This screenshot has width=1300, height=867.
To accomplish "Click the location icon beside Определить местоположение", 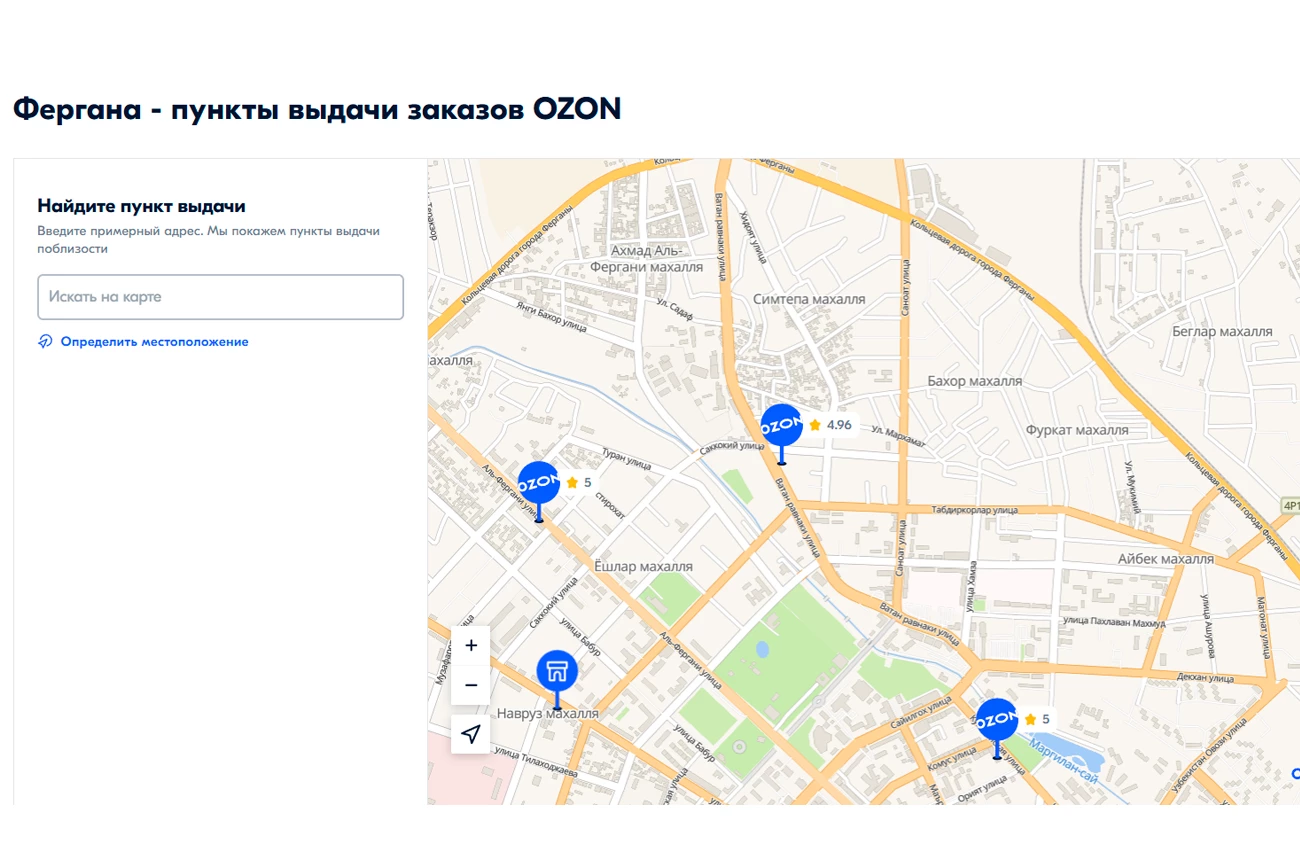I will click(45, 342).
